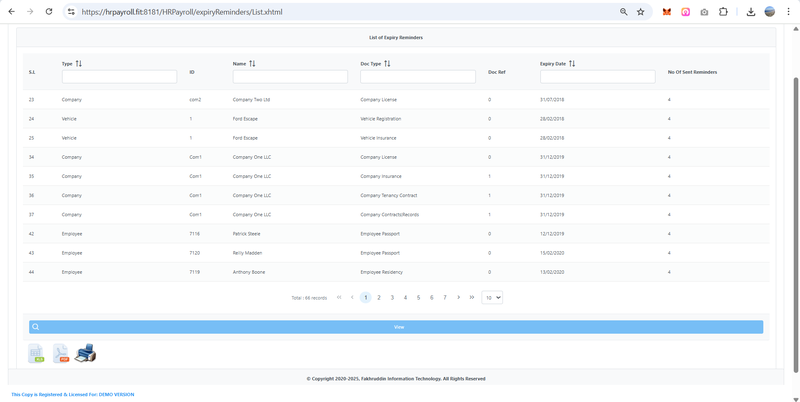This screenshot has width=800, height=402.
Task: Select page 2 in paginator
Action: 379,297
